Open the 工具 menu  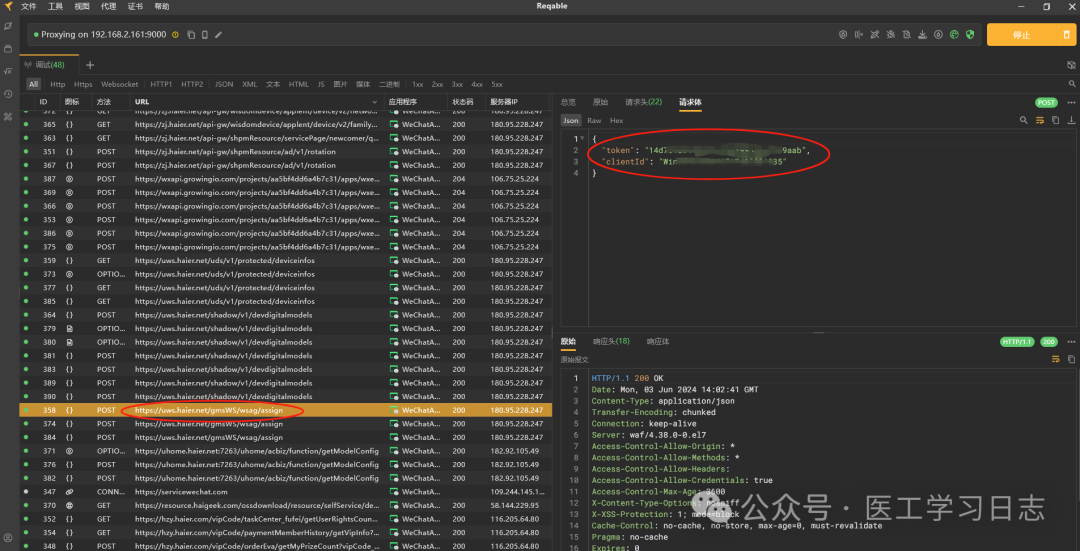click(55, 6)
